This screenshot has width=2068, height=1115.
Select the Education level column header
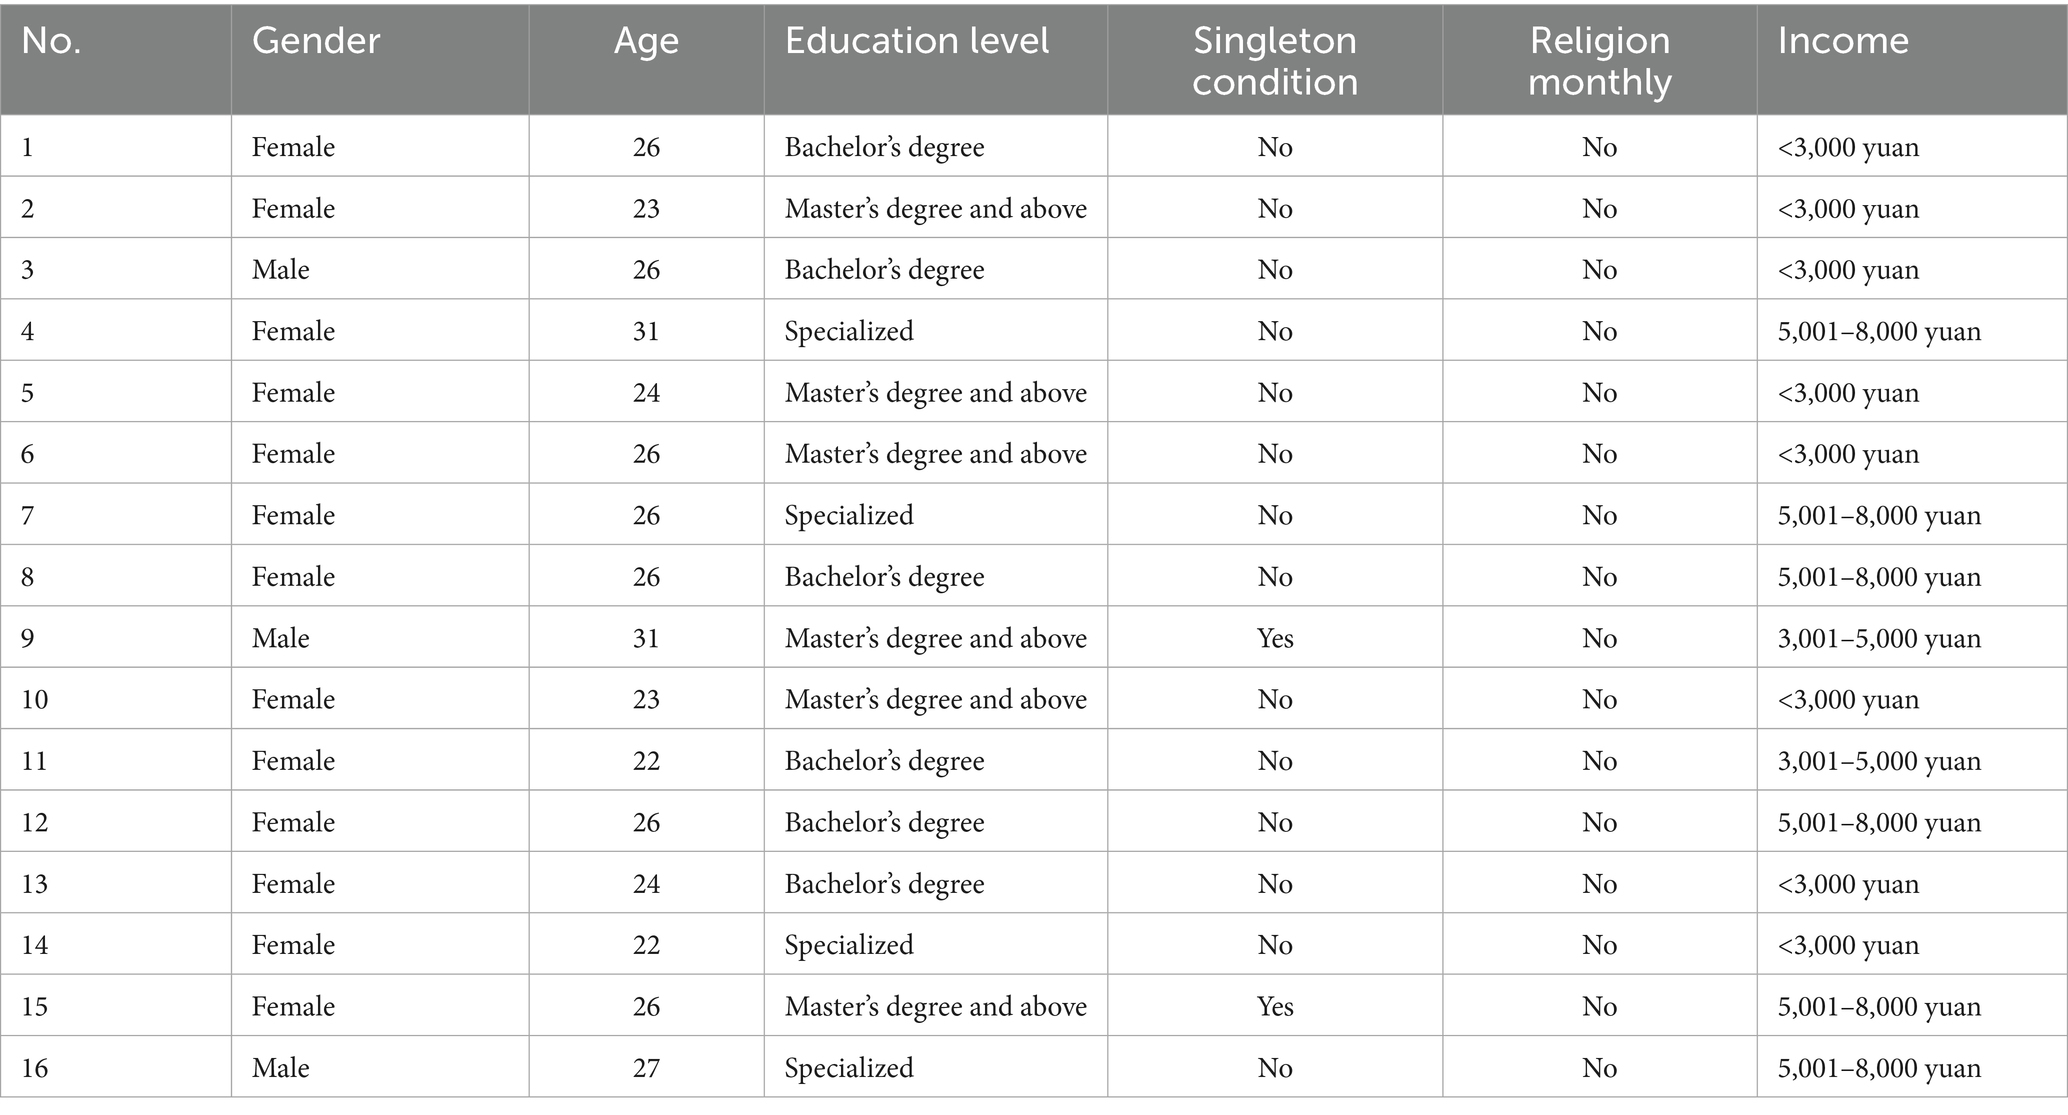[917, 41]
